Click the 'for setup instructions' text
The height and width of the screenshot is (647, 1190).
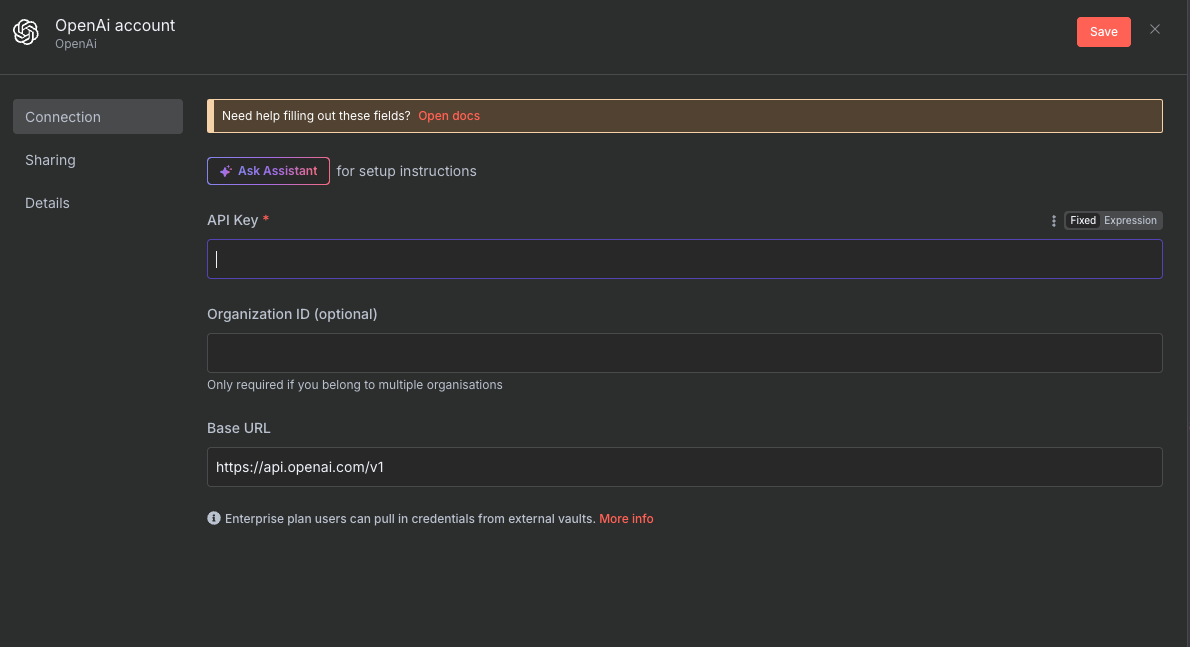coord(407,171)
